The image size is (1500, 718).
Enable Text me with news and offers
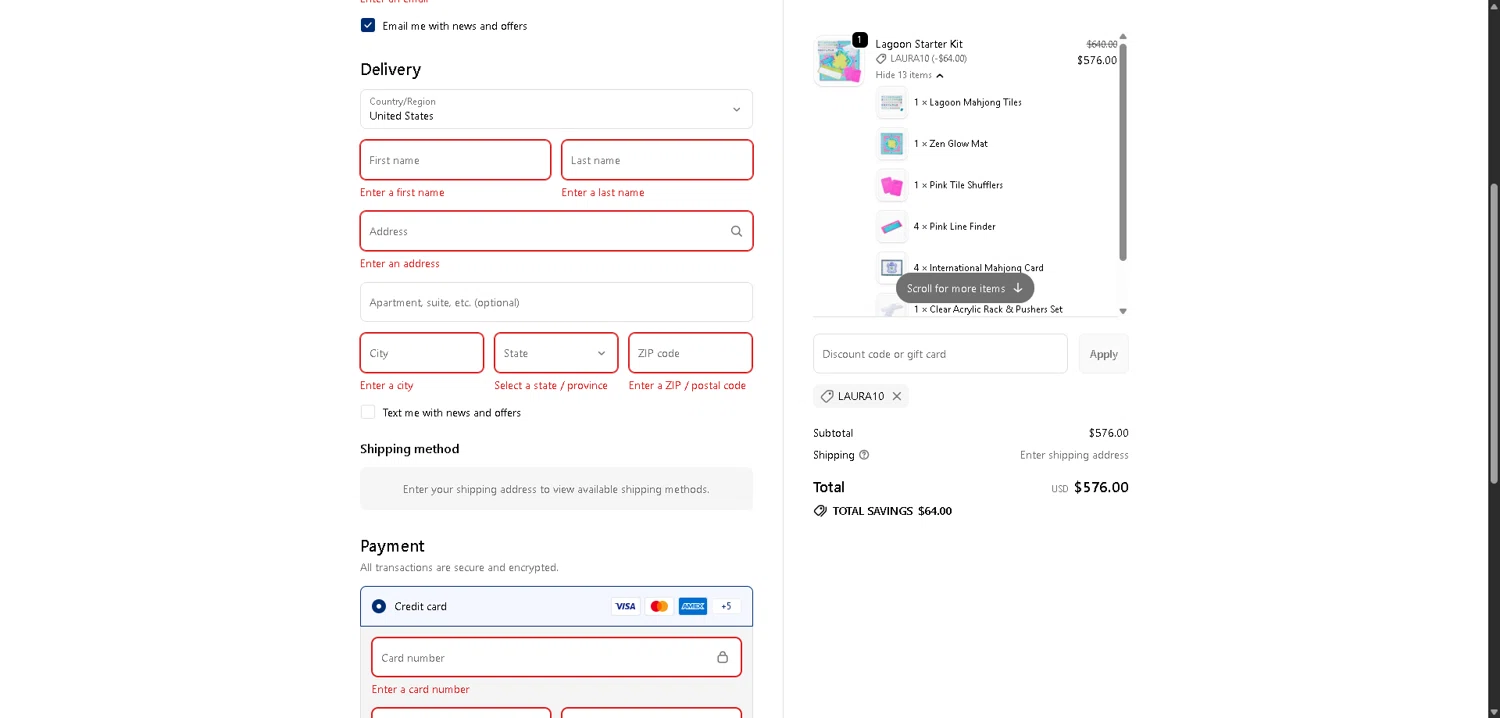[368, 412]
